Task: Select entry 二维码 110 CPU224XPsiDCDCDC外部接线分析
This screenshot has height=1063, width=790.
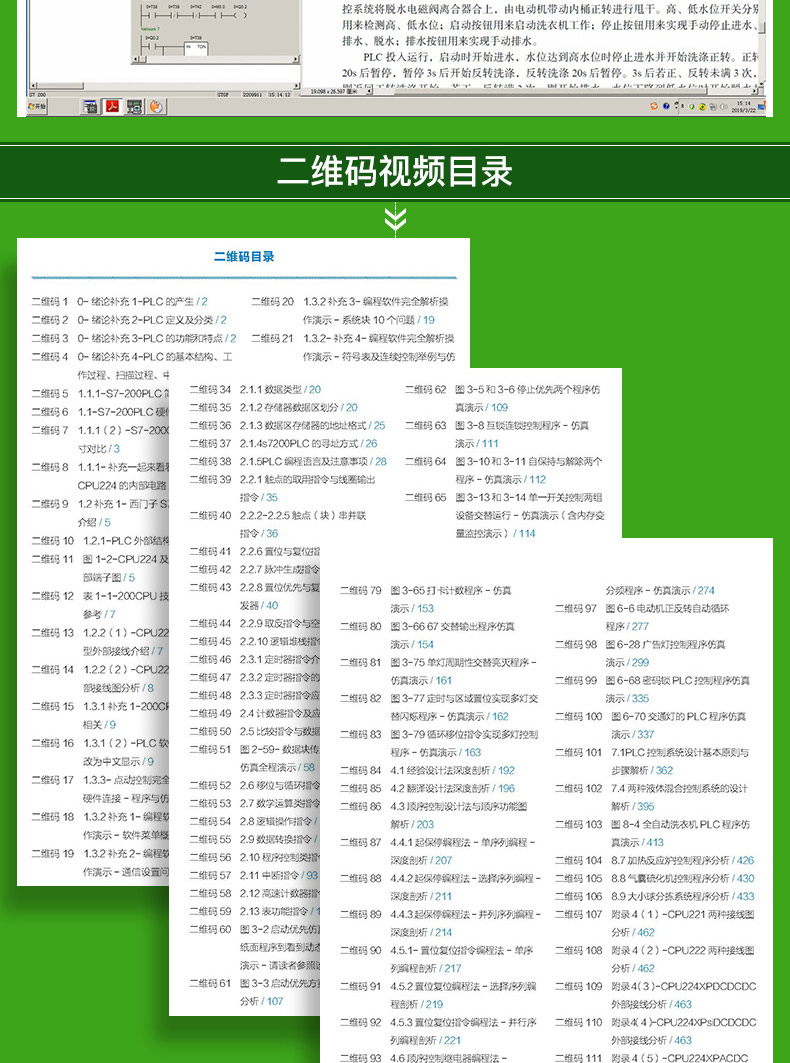Action: tap(656, 1031)
